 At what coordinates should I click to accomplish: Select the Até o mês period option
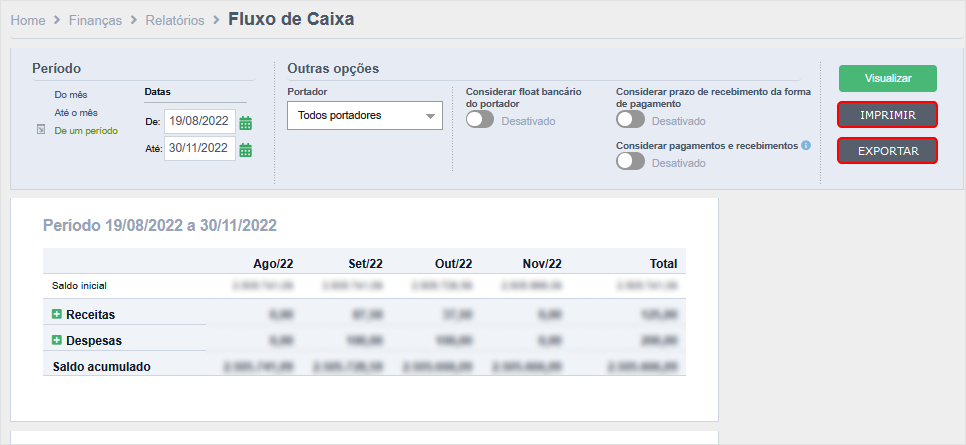coord(76,113)
